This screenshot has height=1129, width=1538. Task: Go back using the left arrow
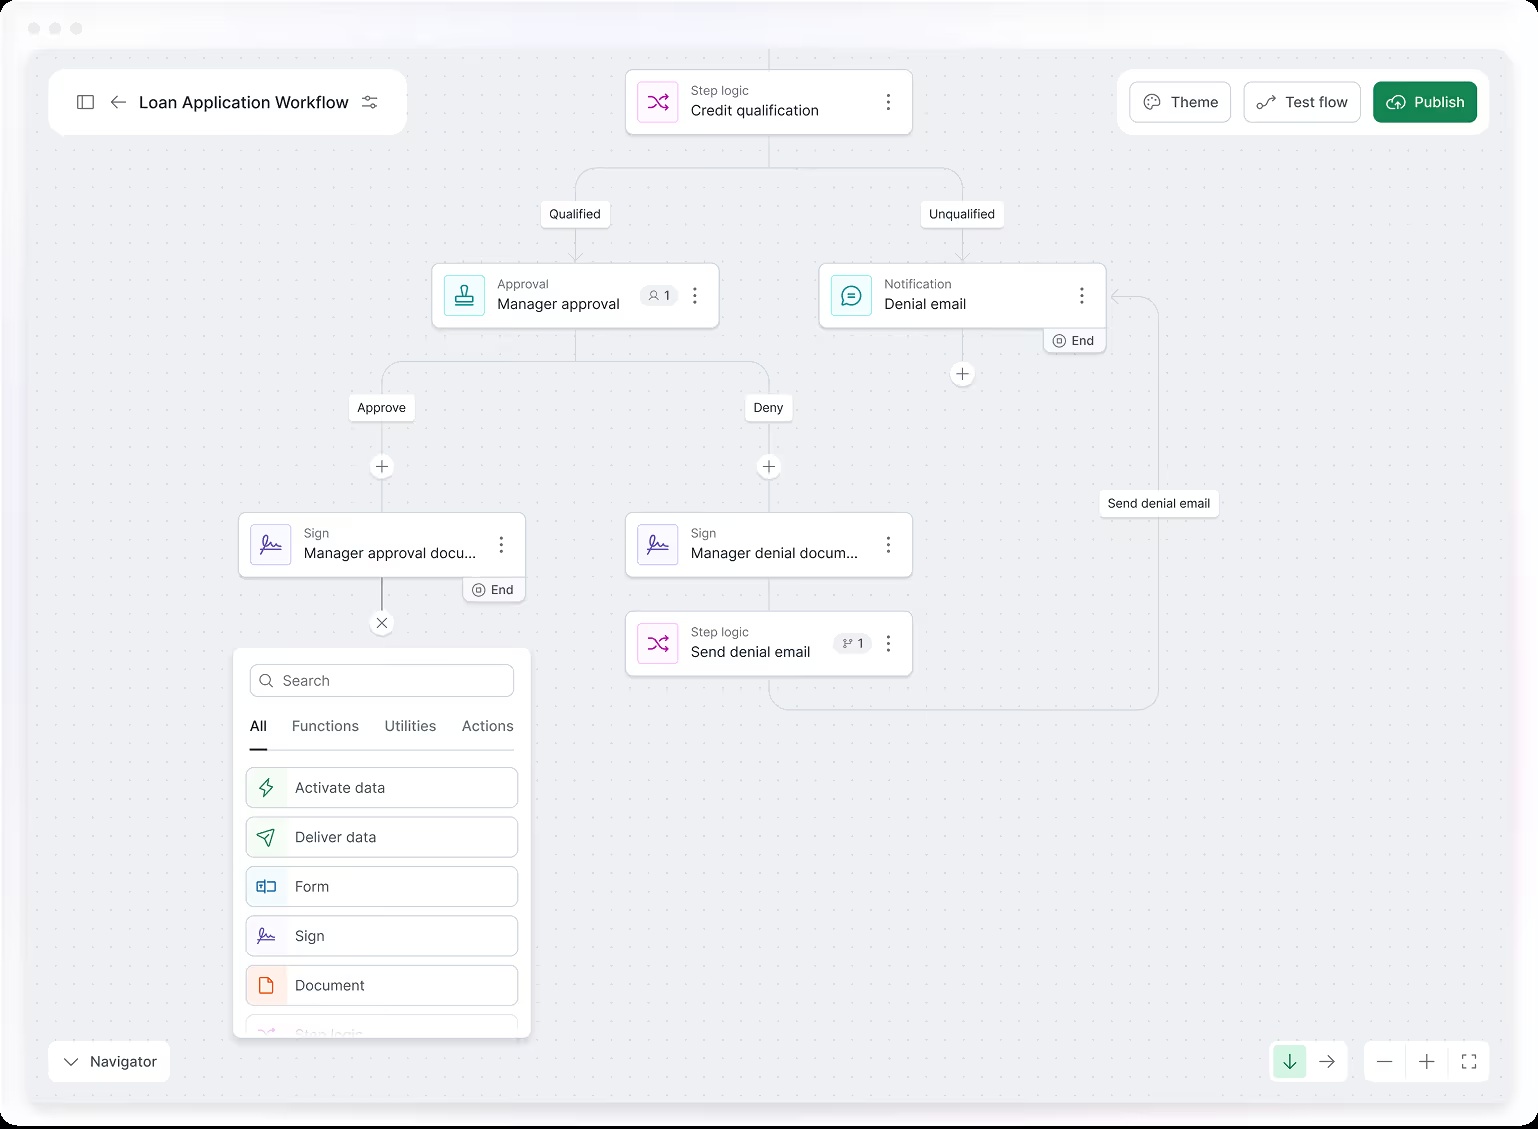tap(118, 102)
